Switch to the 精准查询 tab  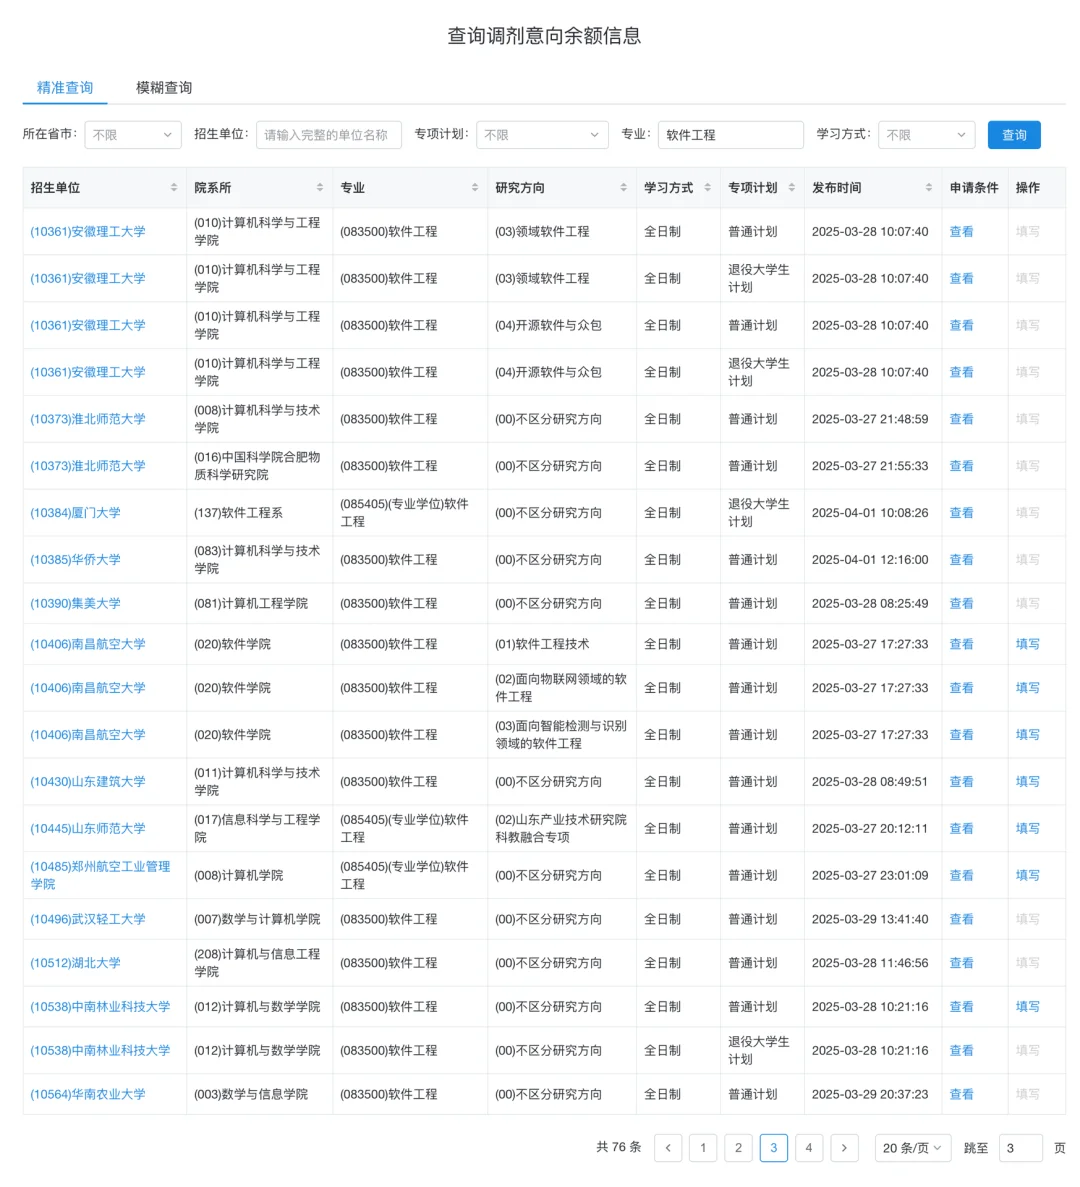[x=65, y=88]
